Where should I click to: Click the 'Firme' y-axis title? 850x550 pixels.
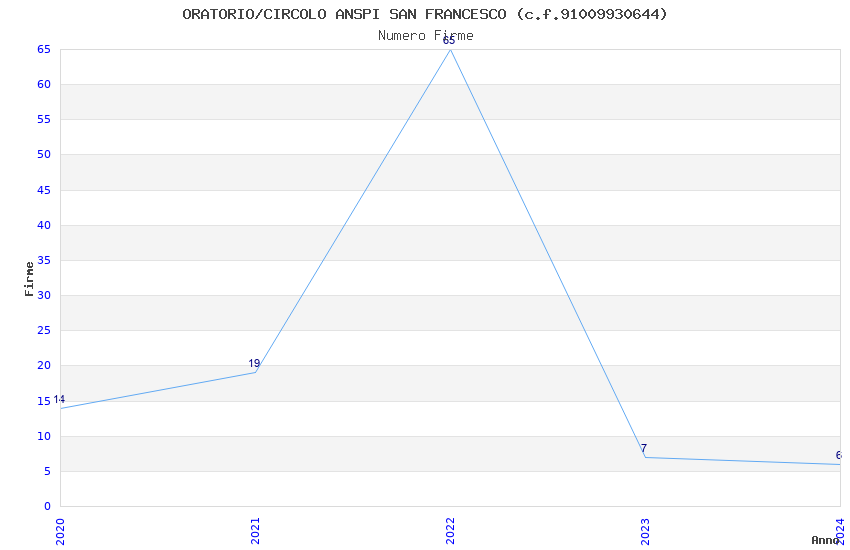(29, 279)
